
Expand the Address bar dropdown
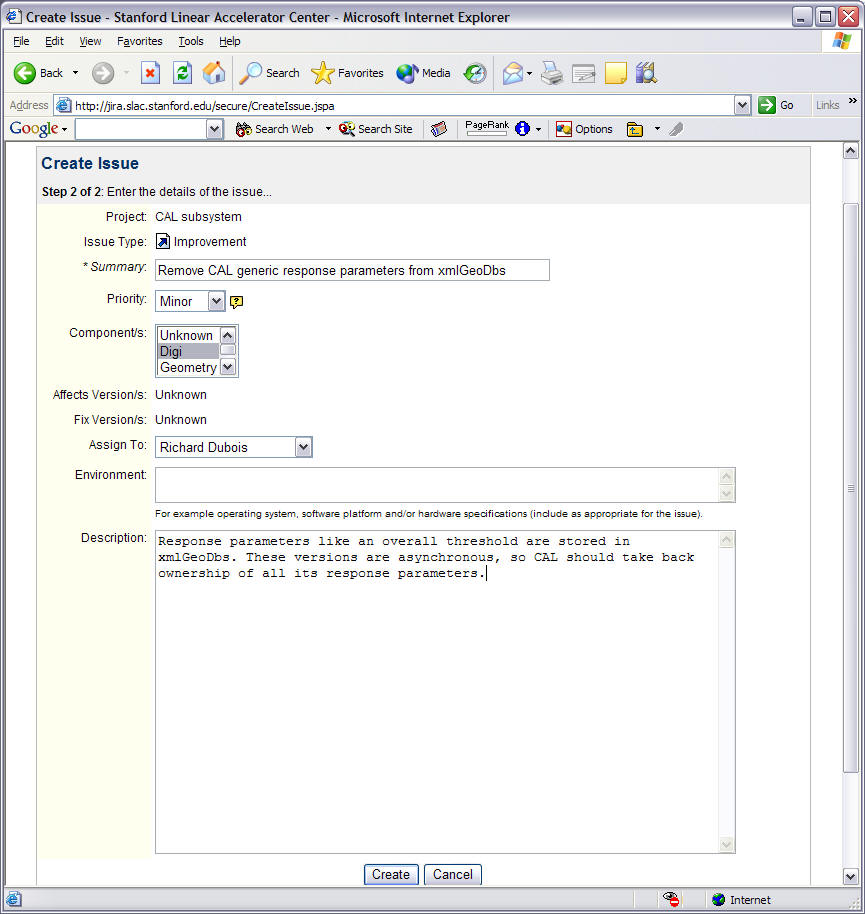coord(742,106)
